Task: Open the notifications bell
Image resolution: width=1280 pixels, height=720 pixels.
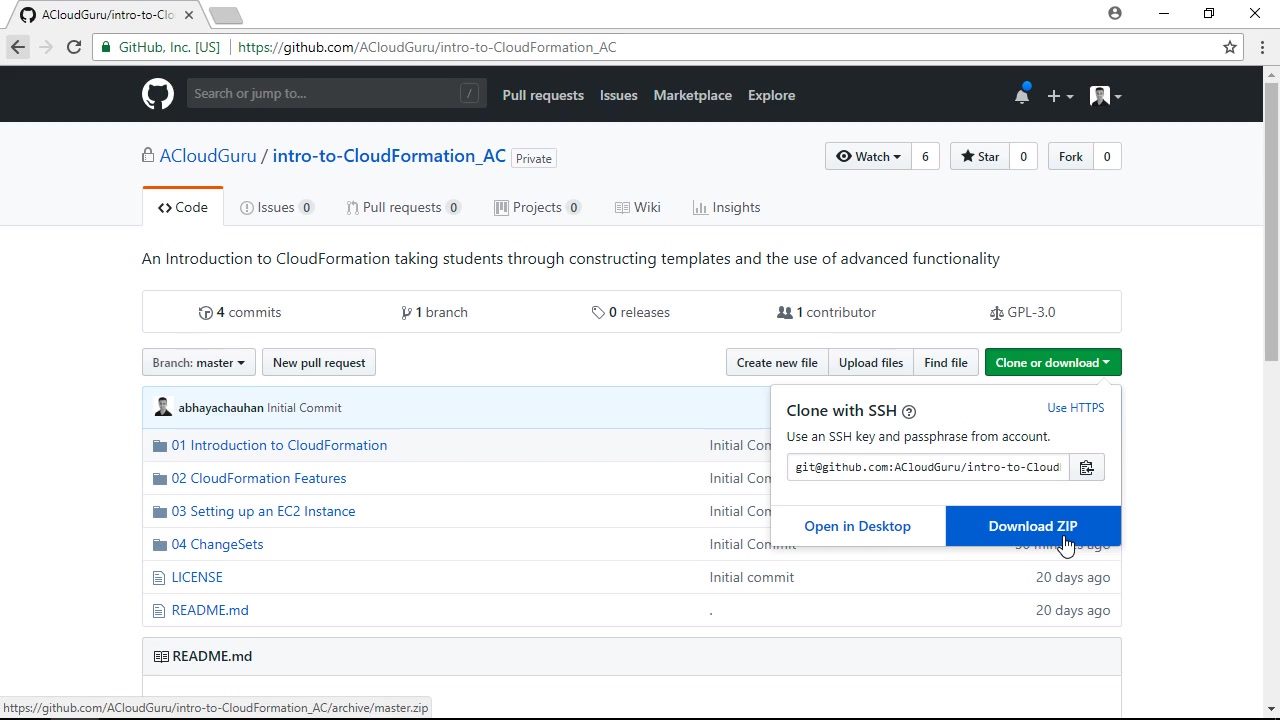Action: tap(1021, 96)
